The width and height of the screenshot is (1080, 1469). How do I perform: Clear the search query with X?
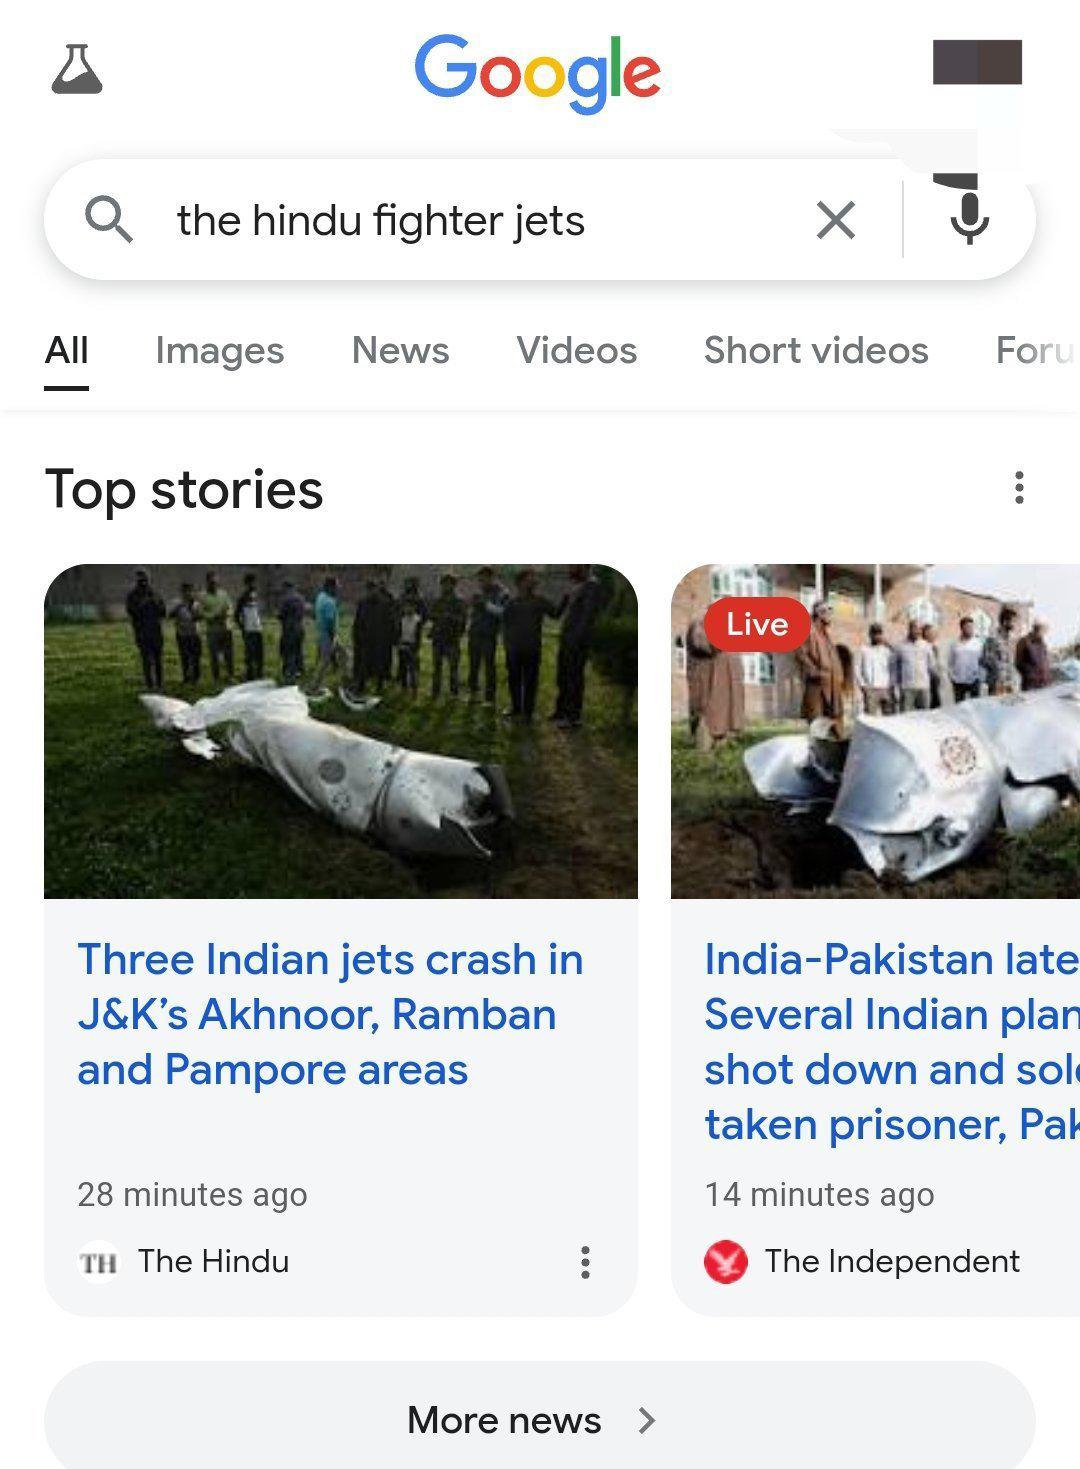click(x=836, y=220)
